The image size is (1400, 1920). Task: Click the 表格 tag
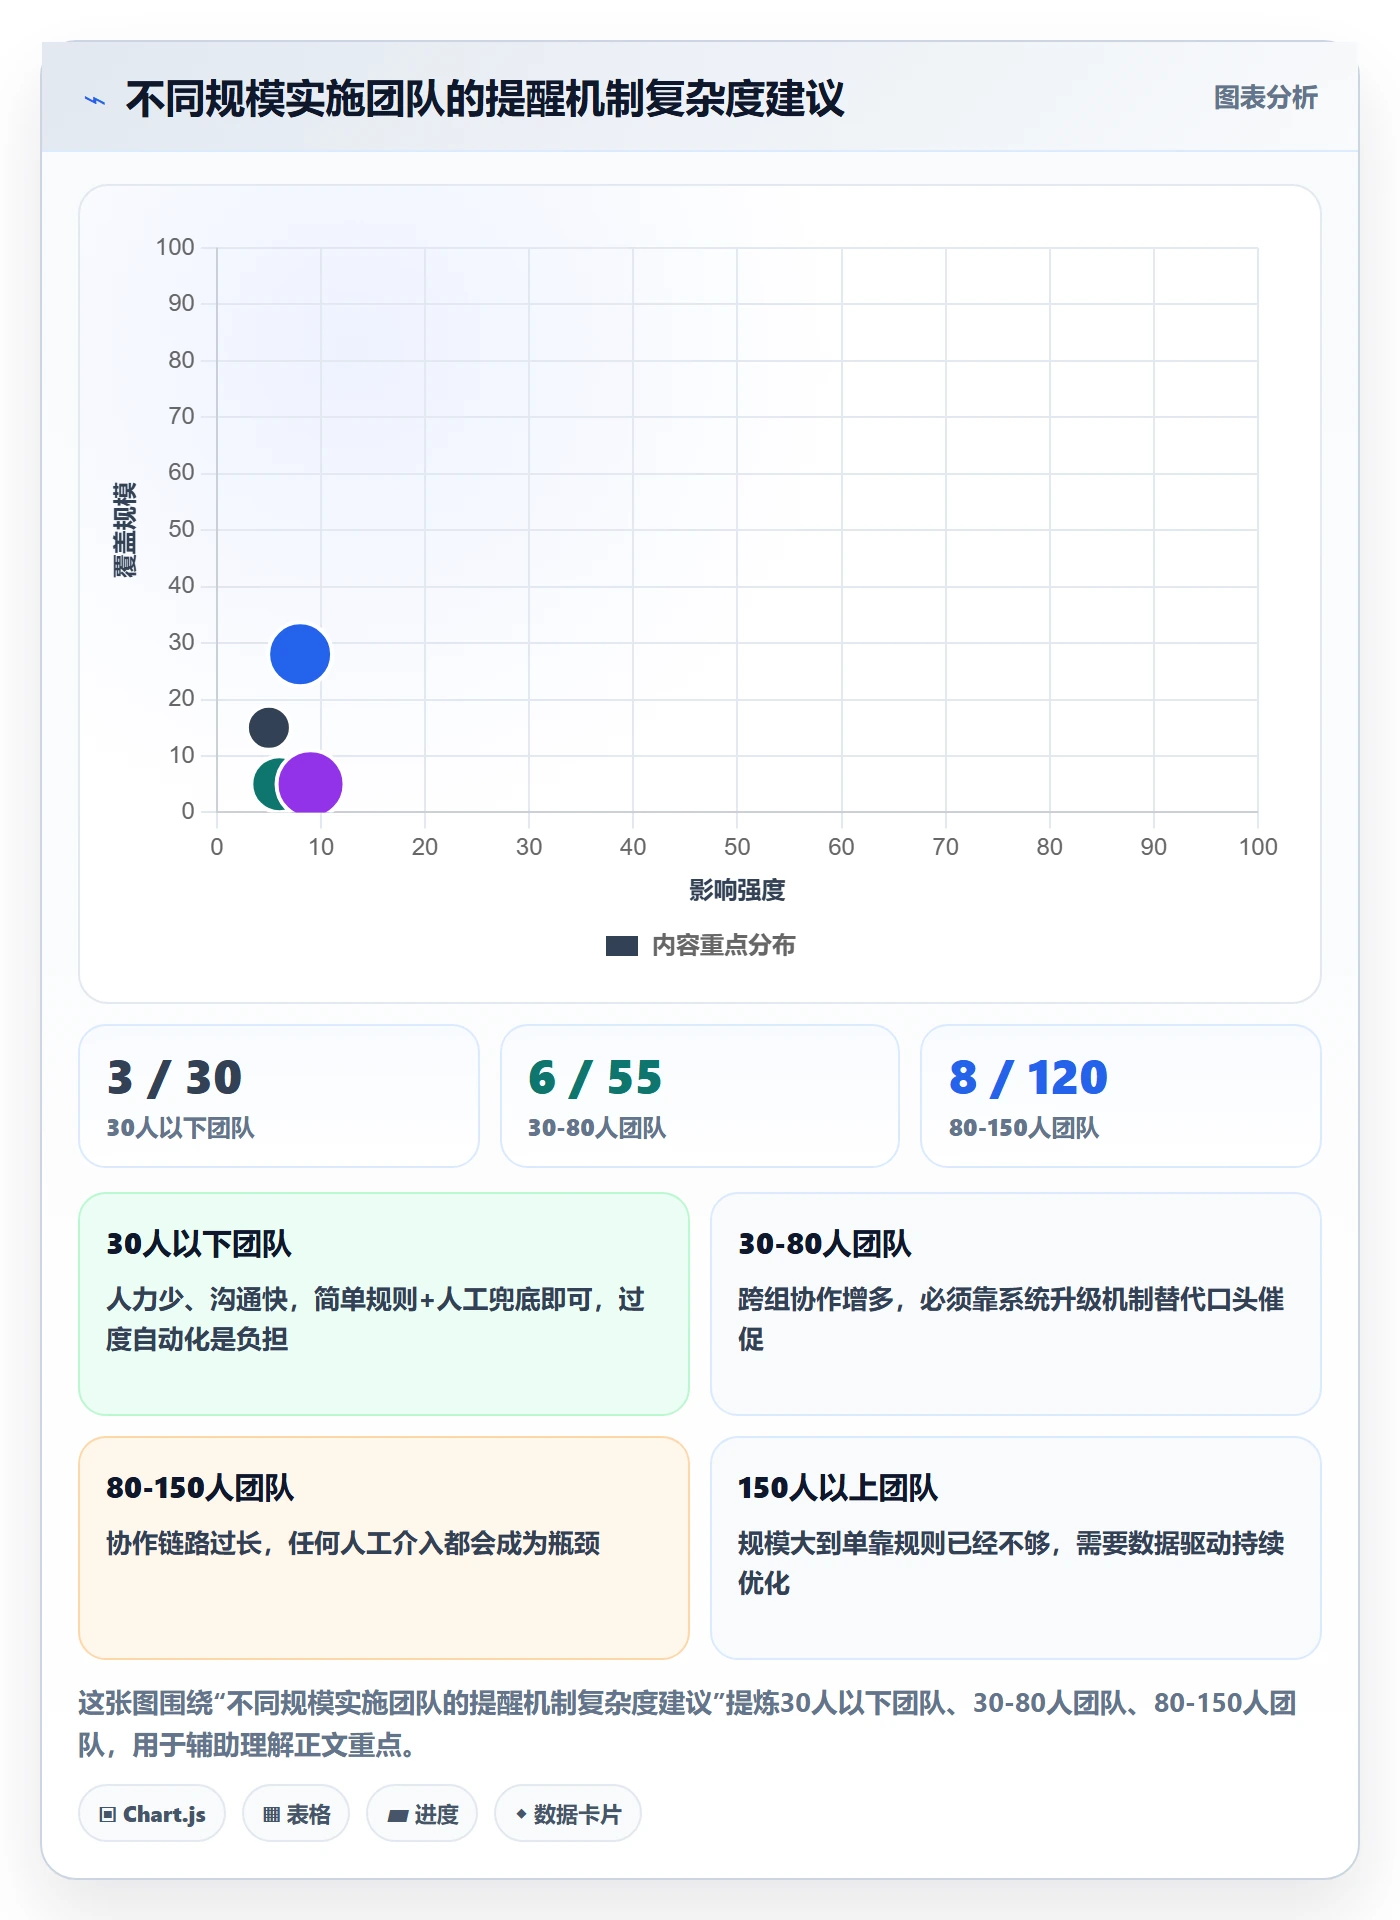tap(296, 1814)
